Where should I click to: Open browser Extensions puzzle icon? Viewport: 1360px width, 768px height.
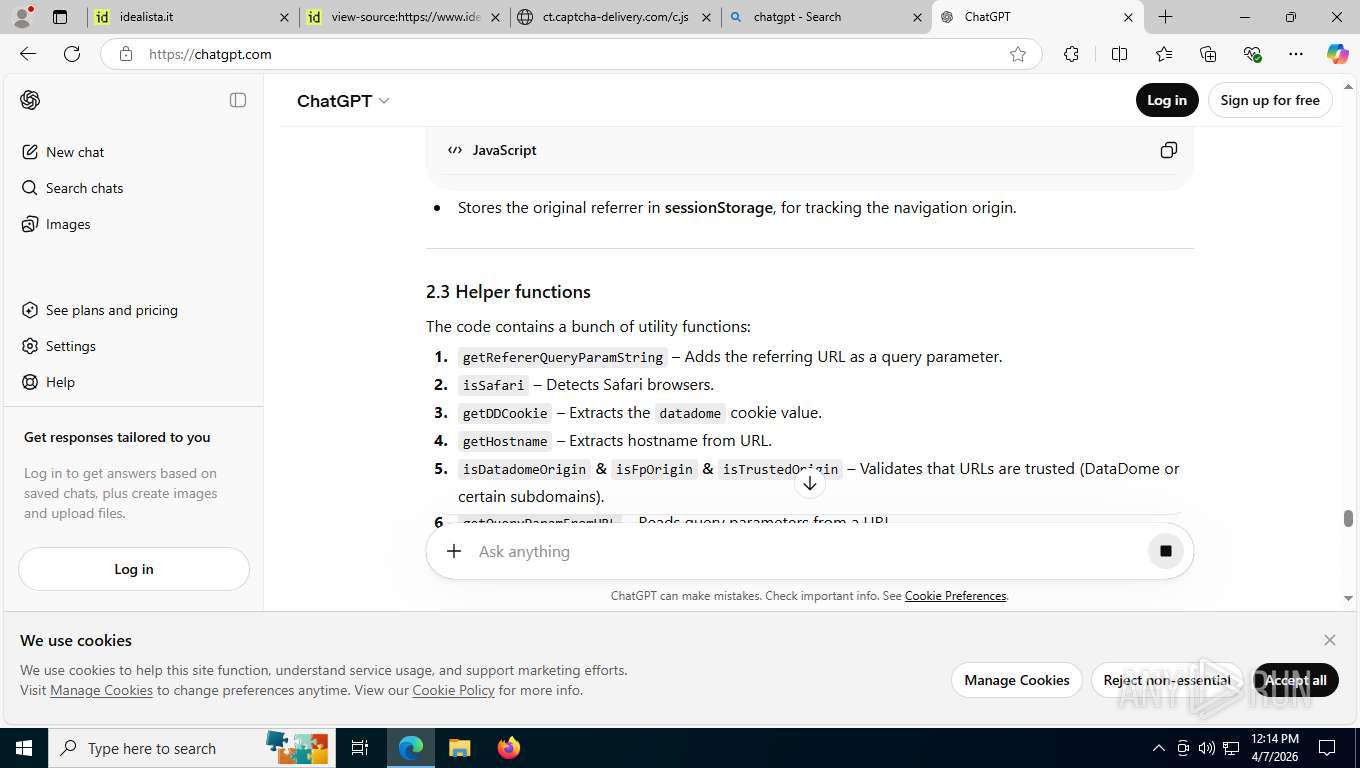(x=1071, y=54)
